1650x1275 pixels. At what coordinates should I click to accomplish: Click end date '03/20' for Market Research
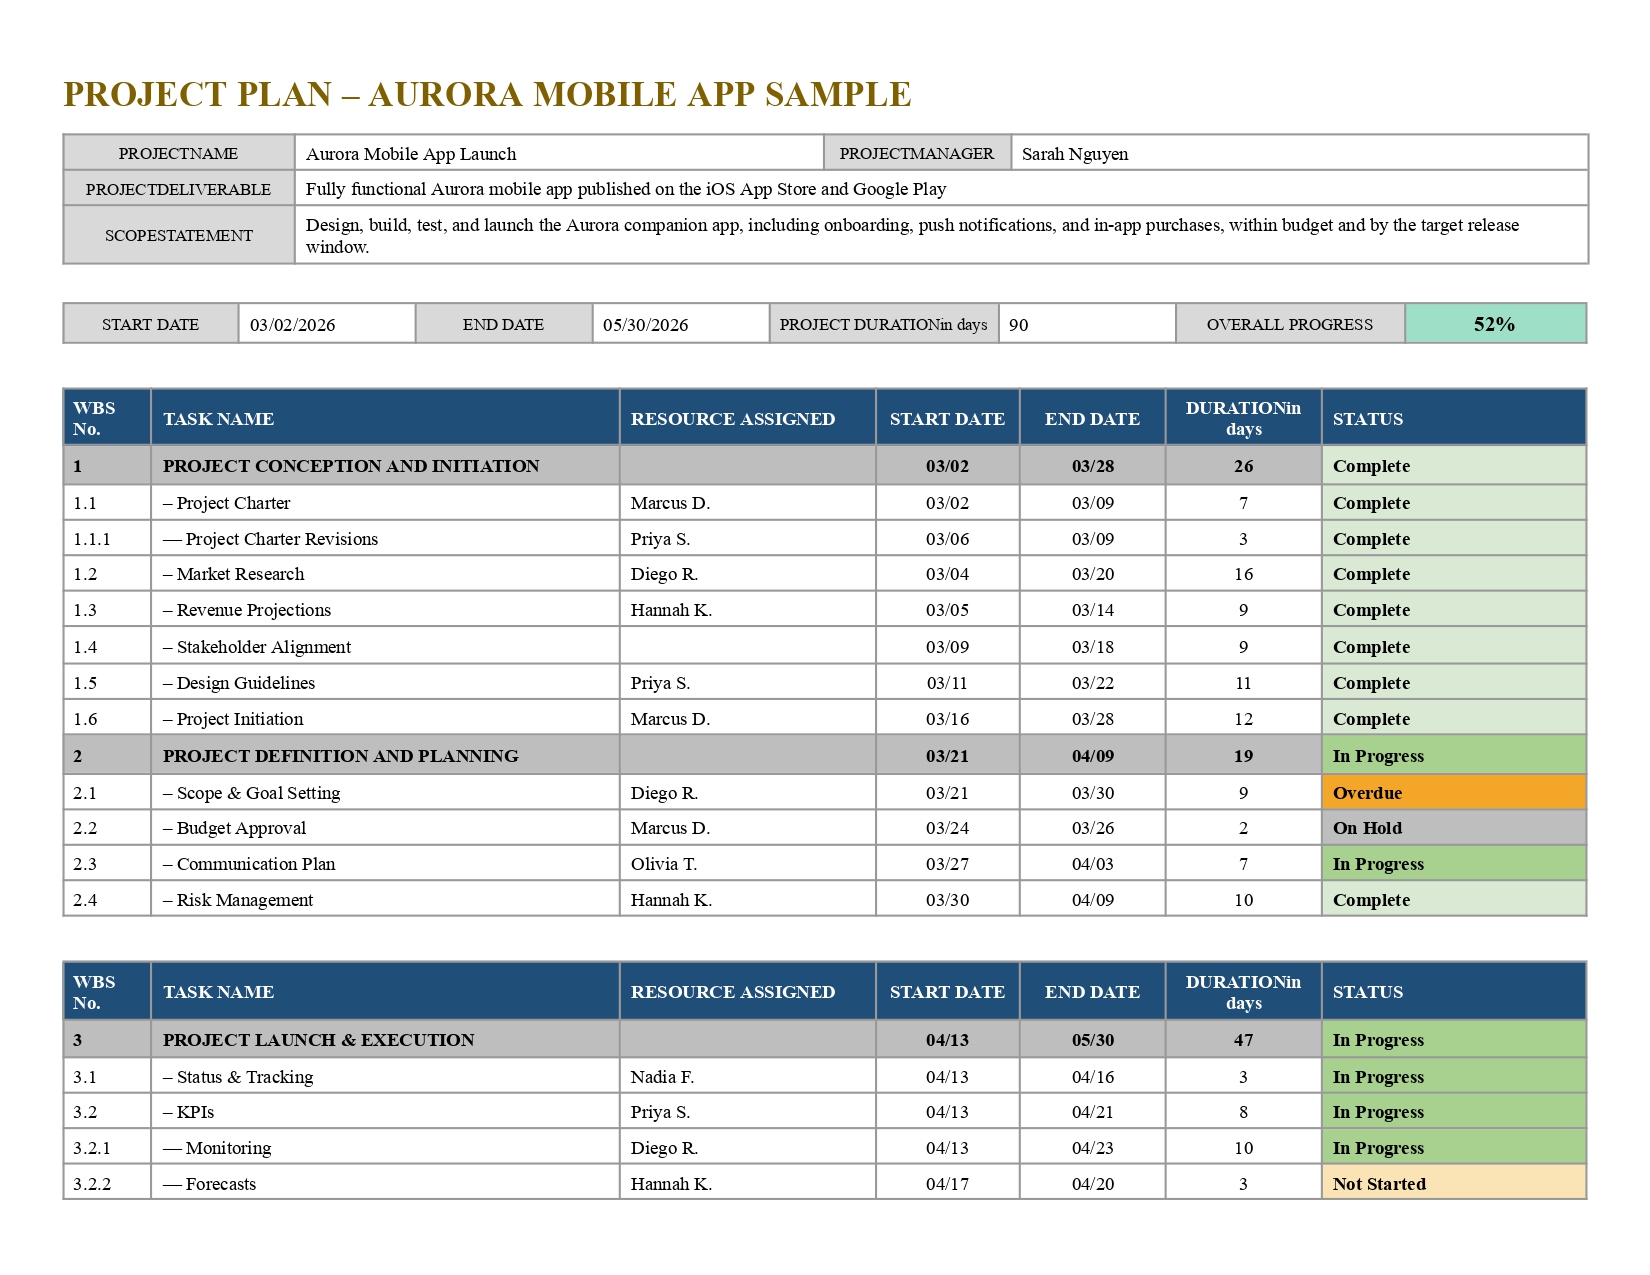pos(1093,574)
